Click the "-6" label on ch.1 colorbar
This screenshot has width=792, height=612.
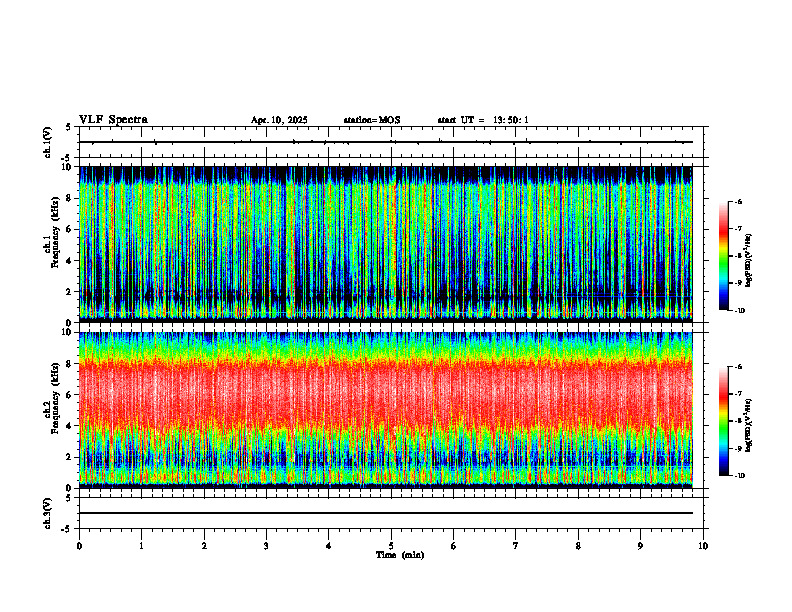pyautogui.click(x=739, y=201)
